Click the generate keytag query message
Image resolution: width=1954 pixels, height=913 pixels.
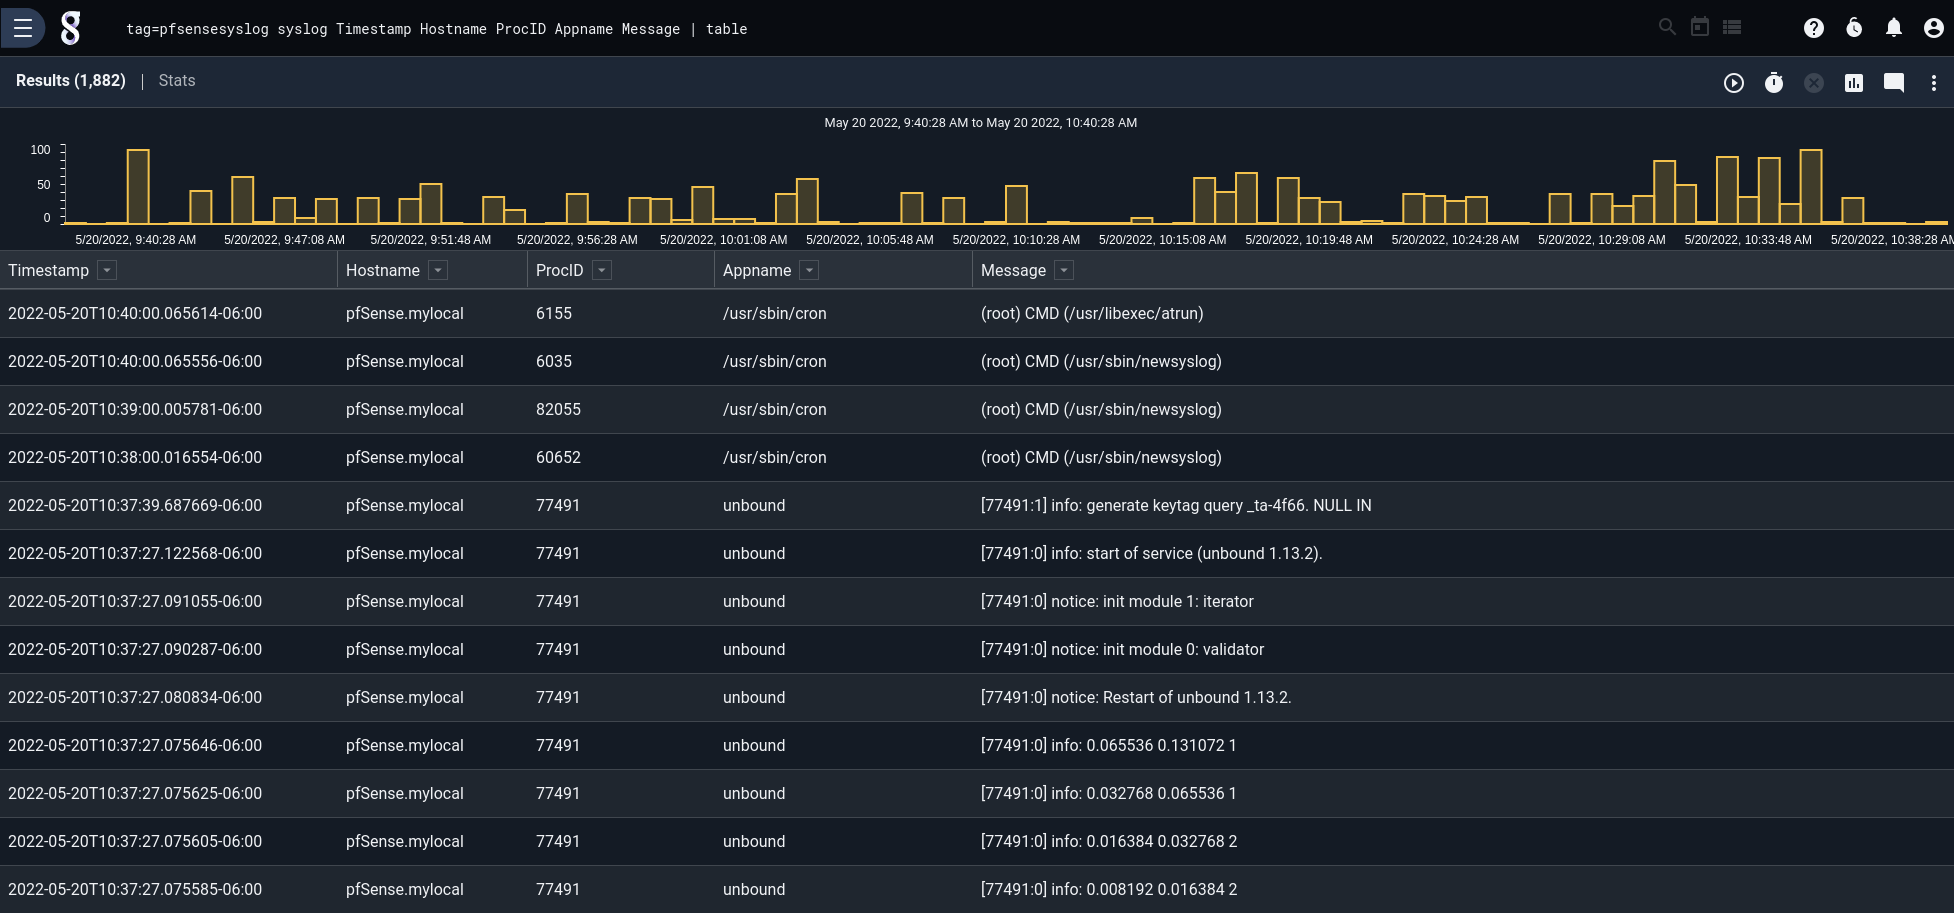point(1176,505)
